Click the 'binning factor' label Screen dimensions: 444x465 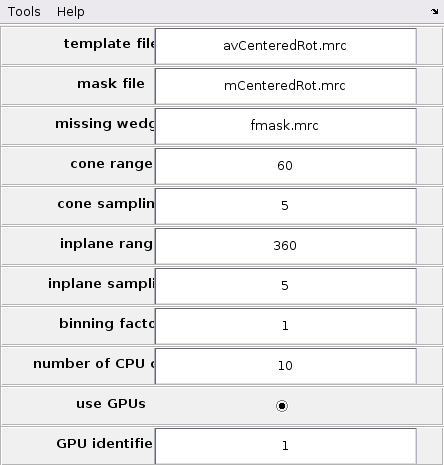pyautogui.click(x=107, y=324)
